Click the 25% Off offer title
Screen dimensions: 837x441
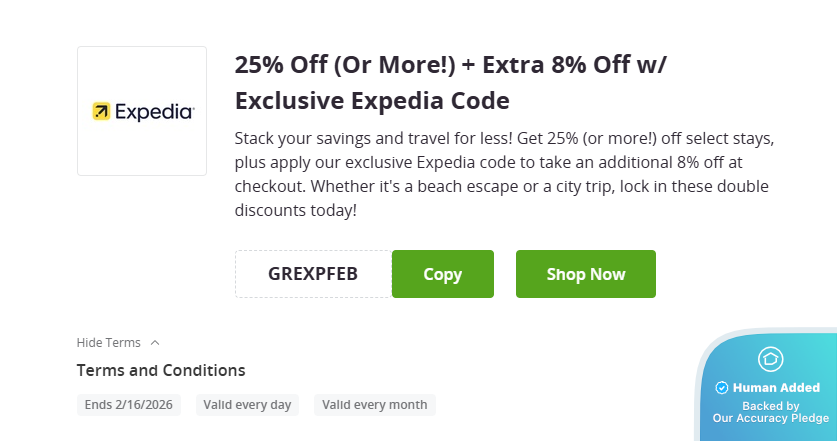pos(450,66)
